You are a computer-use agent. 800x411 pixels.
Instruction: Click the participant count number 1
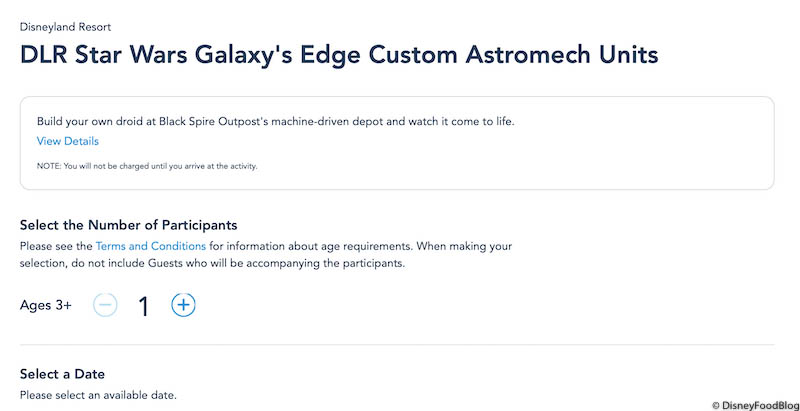click(x=144, y=306)
